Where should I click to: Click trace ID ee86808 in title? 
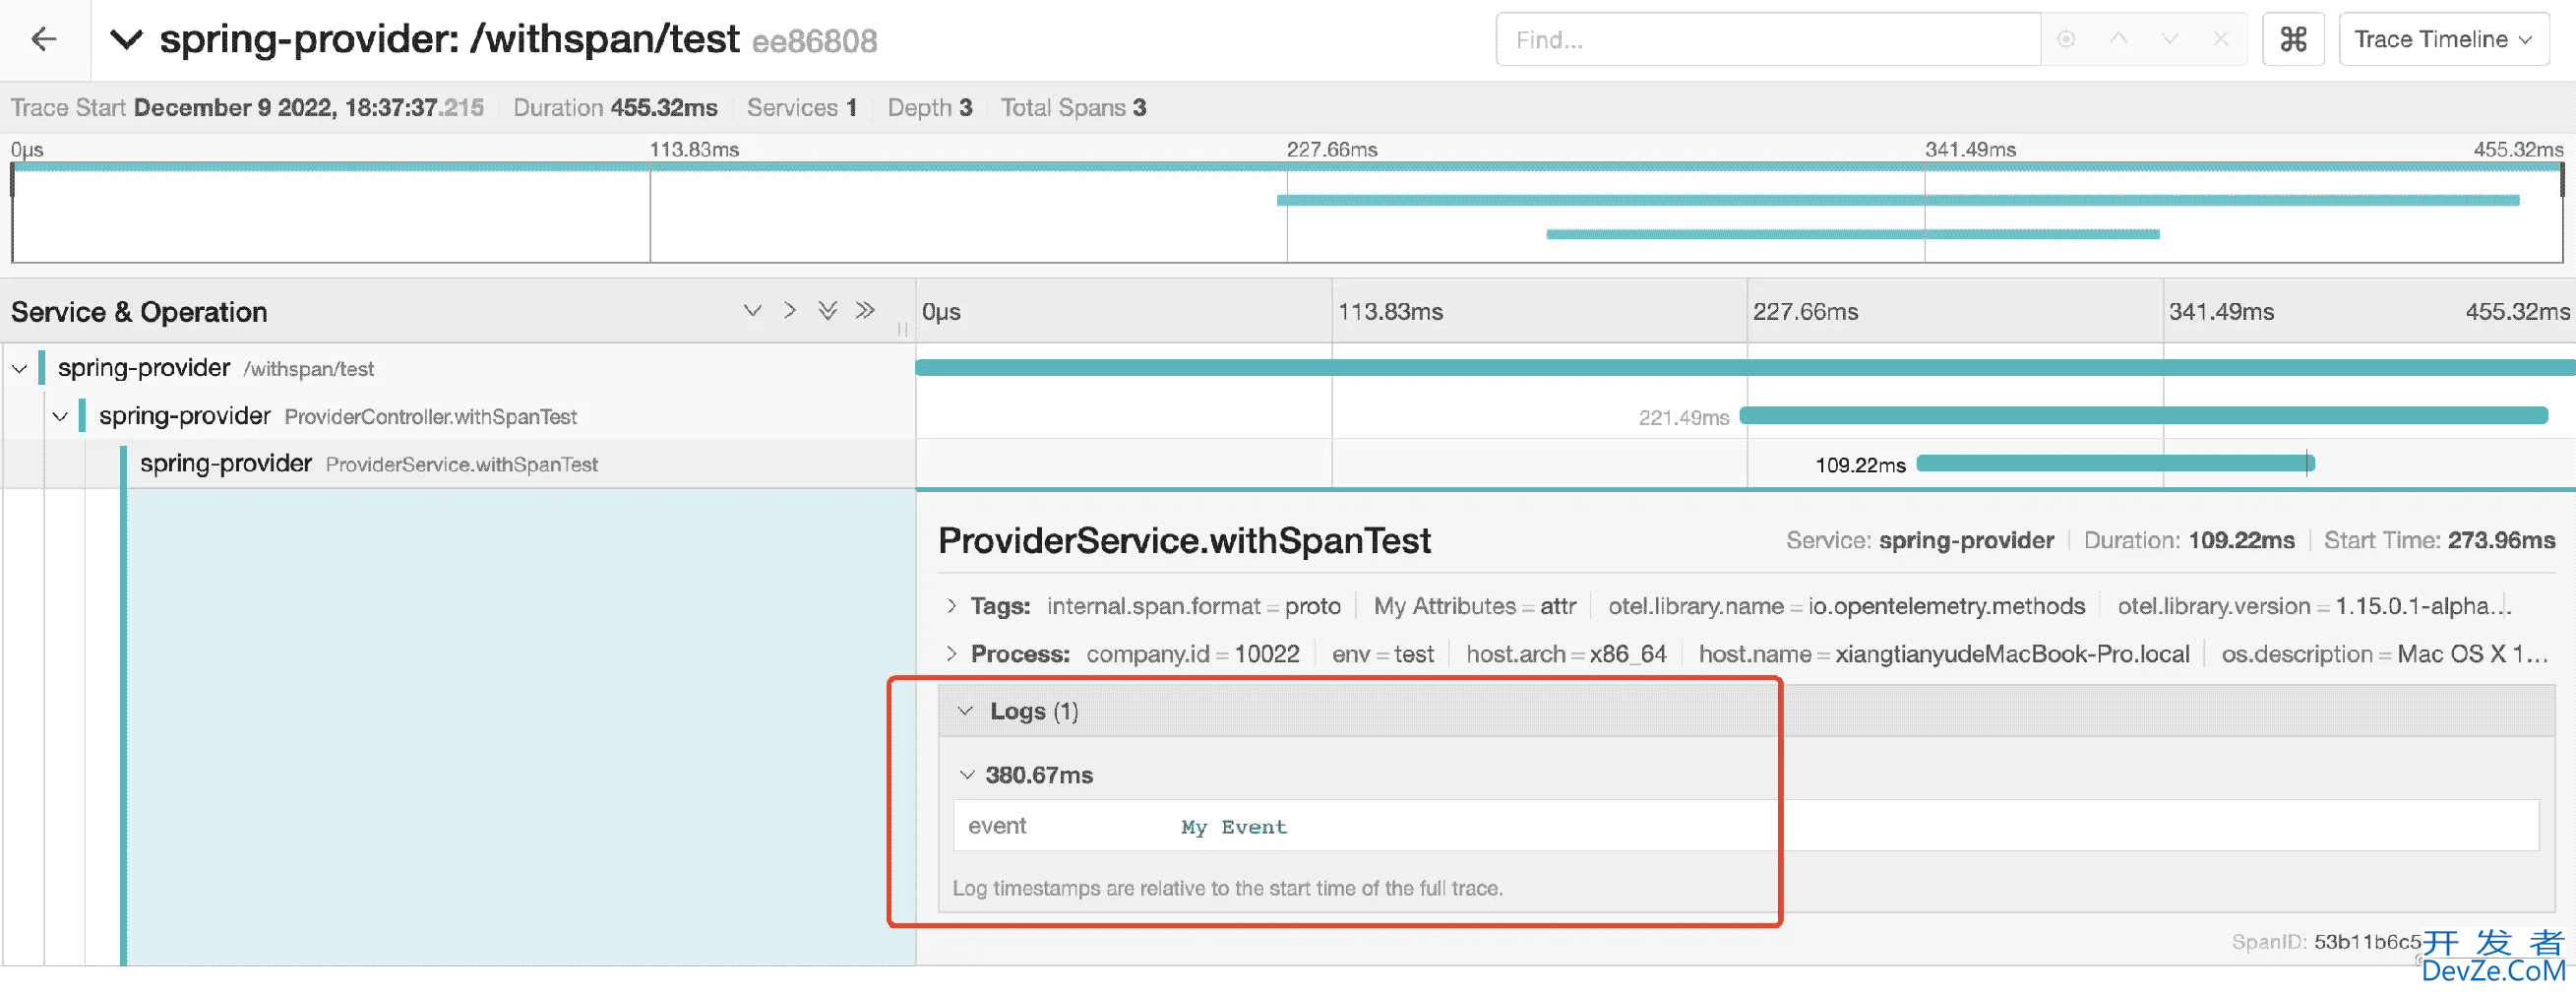pyautogui.click(x=814, y=42)
